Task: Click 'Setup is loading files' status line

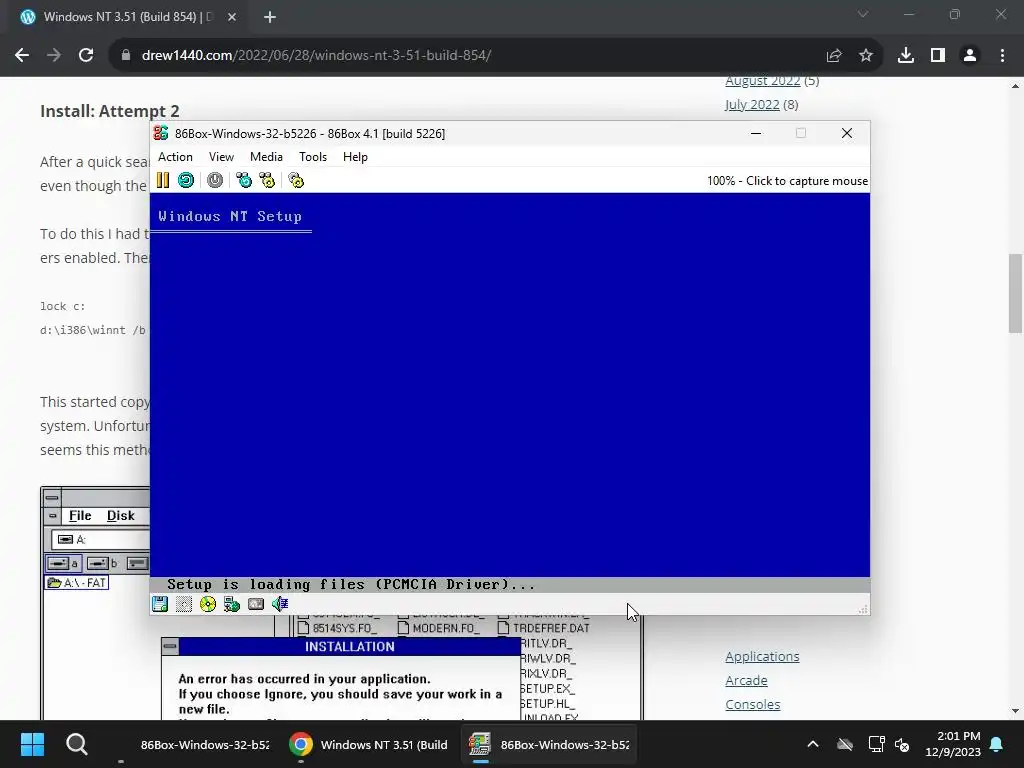Action: [x=351, y=584]
